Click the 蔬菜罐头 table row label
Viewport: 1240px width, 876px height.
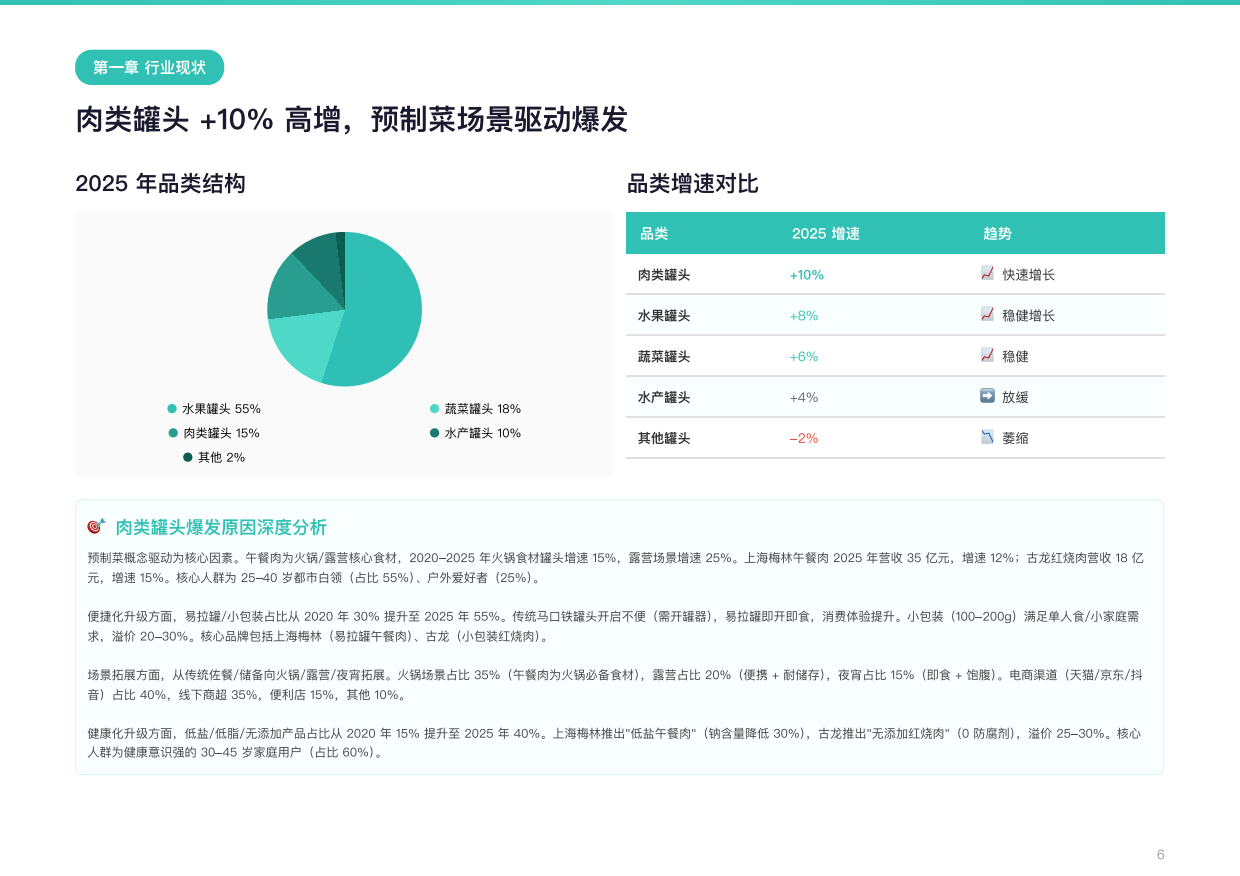664,357
